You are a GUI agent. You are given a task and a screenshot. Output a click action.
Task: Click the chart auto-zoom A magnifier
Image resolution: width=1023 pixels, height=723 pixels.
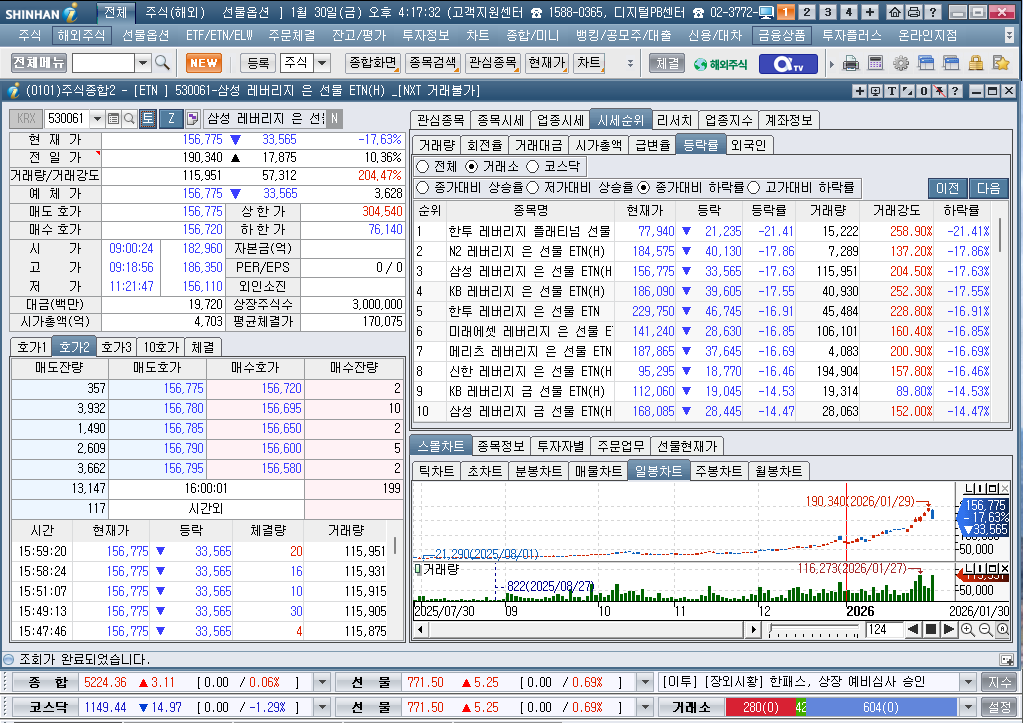[1003, 629]
